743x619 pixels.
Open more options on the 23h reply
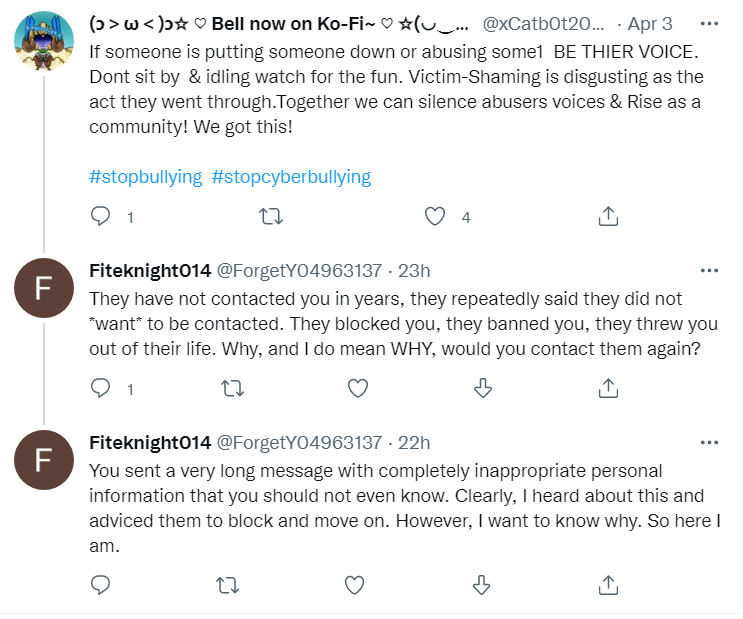tap(709, 271)
